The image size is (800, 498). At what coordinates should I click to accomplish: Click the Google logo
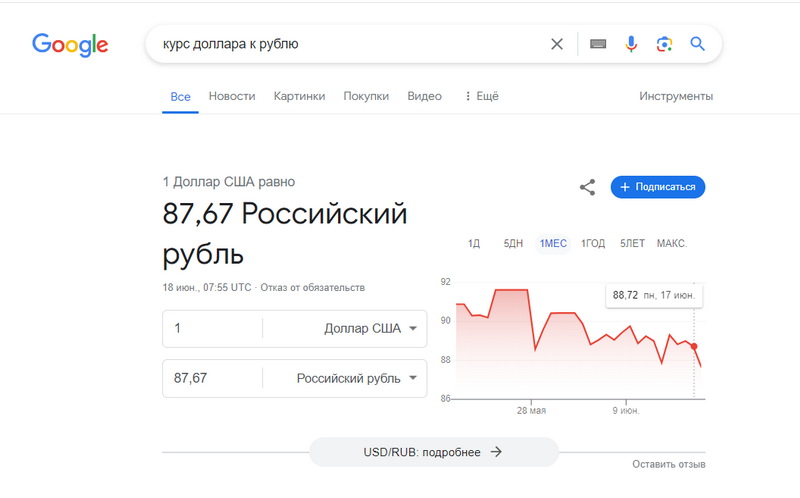(x=70, y=44)
